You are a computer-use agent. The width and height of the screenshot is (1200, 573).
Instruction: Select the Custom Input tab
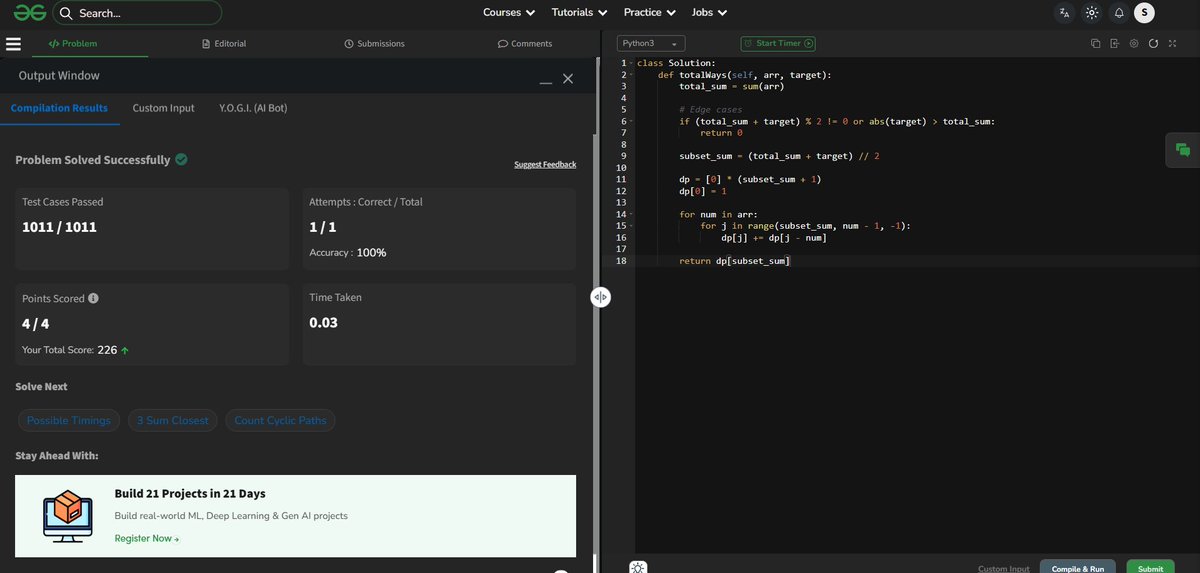pos(164,108)
